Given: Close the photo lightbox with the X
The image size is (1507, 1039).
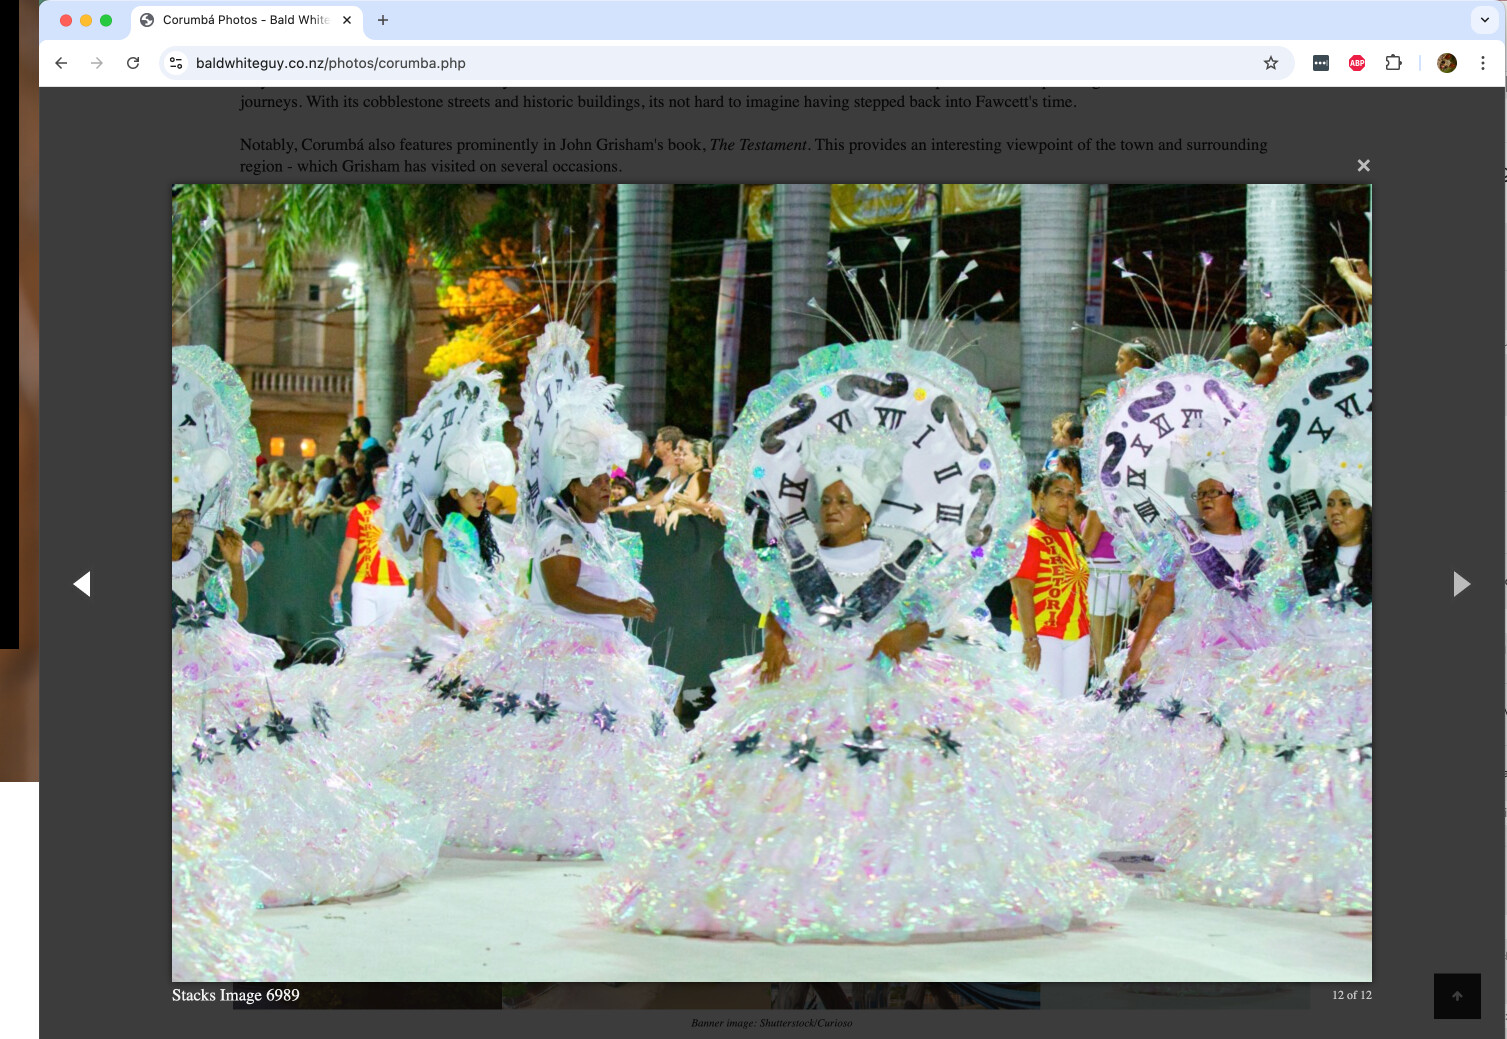Looking at the screenshot, I should (1363, 166).
